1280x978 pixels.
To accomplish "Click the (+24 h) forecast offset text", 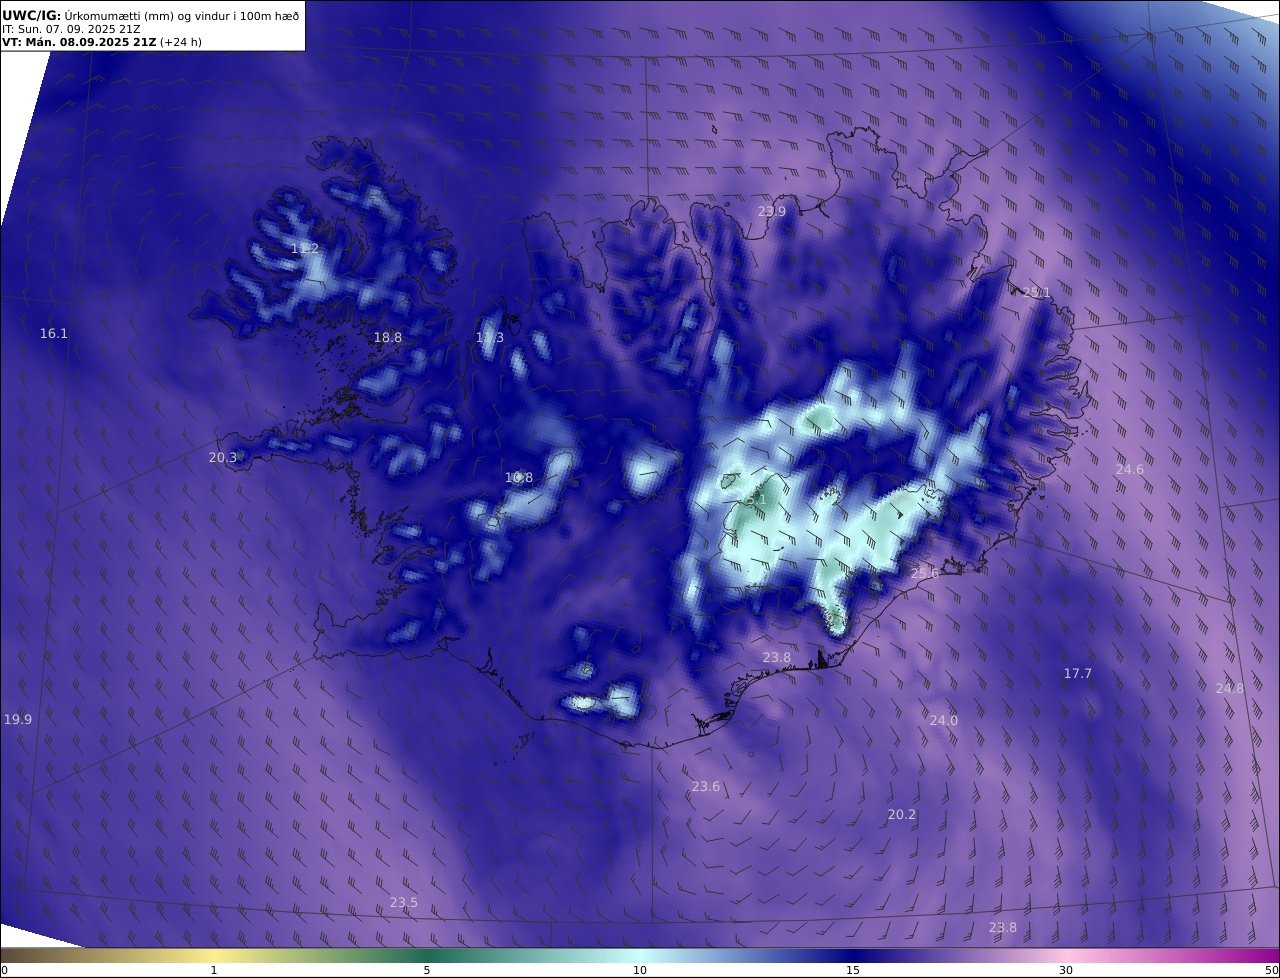I will tap(181, 42).
